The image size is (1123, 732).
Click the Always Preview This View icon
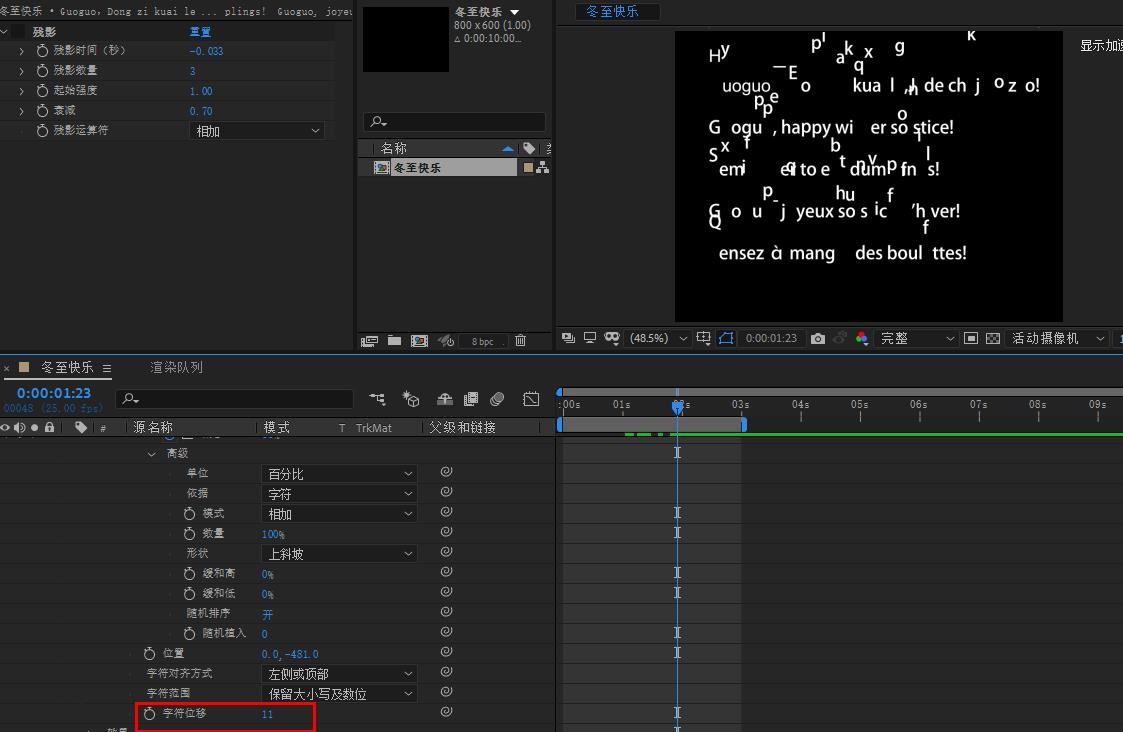569,338
